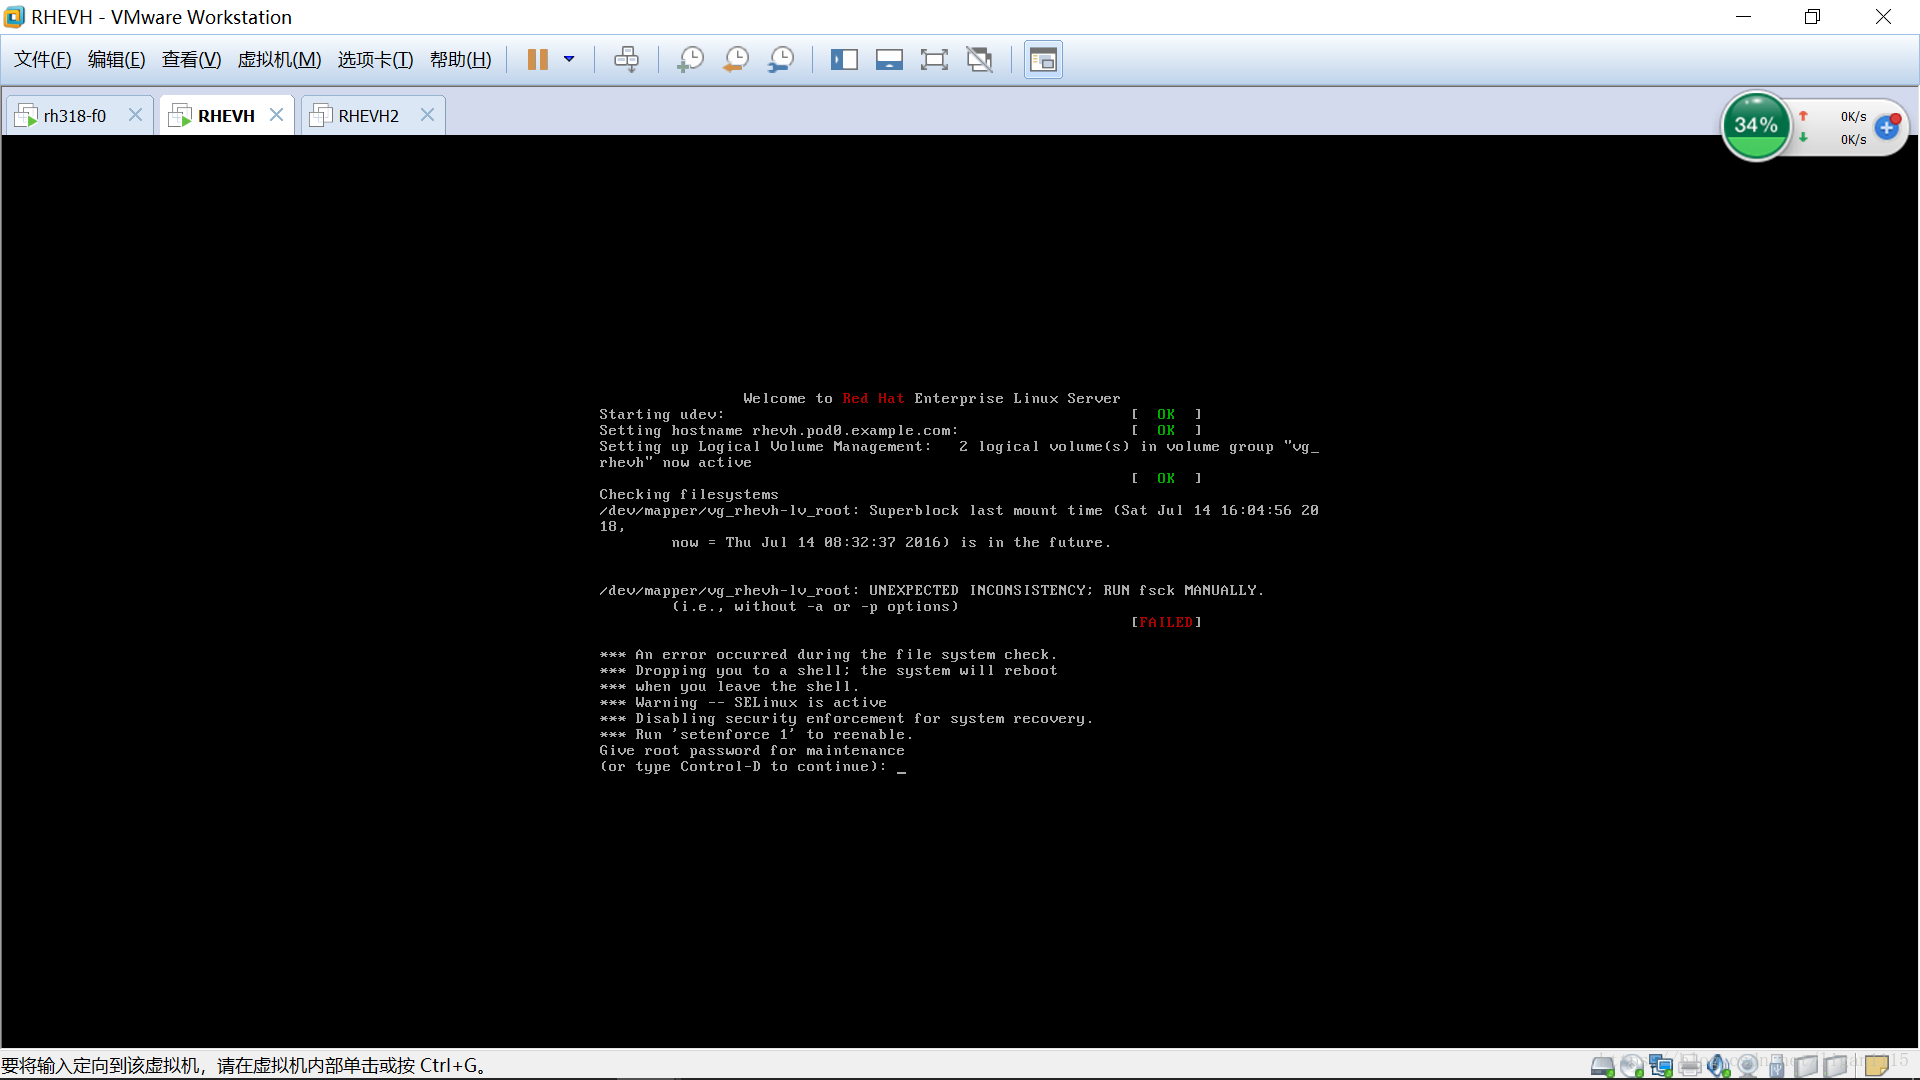
Task: Switch to the RHEVH2 tab
Action: pos(368,116)
